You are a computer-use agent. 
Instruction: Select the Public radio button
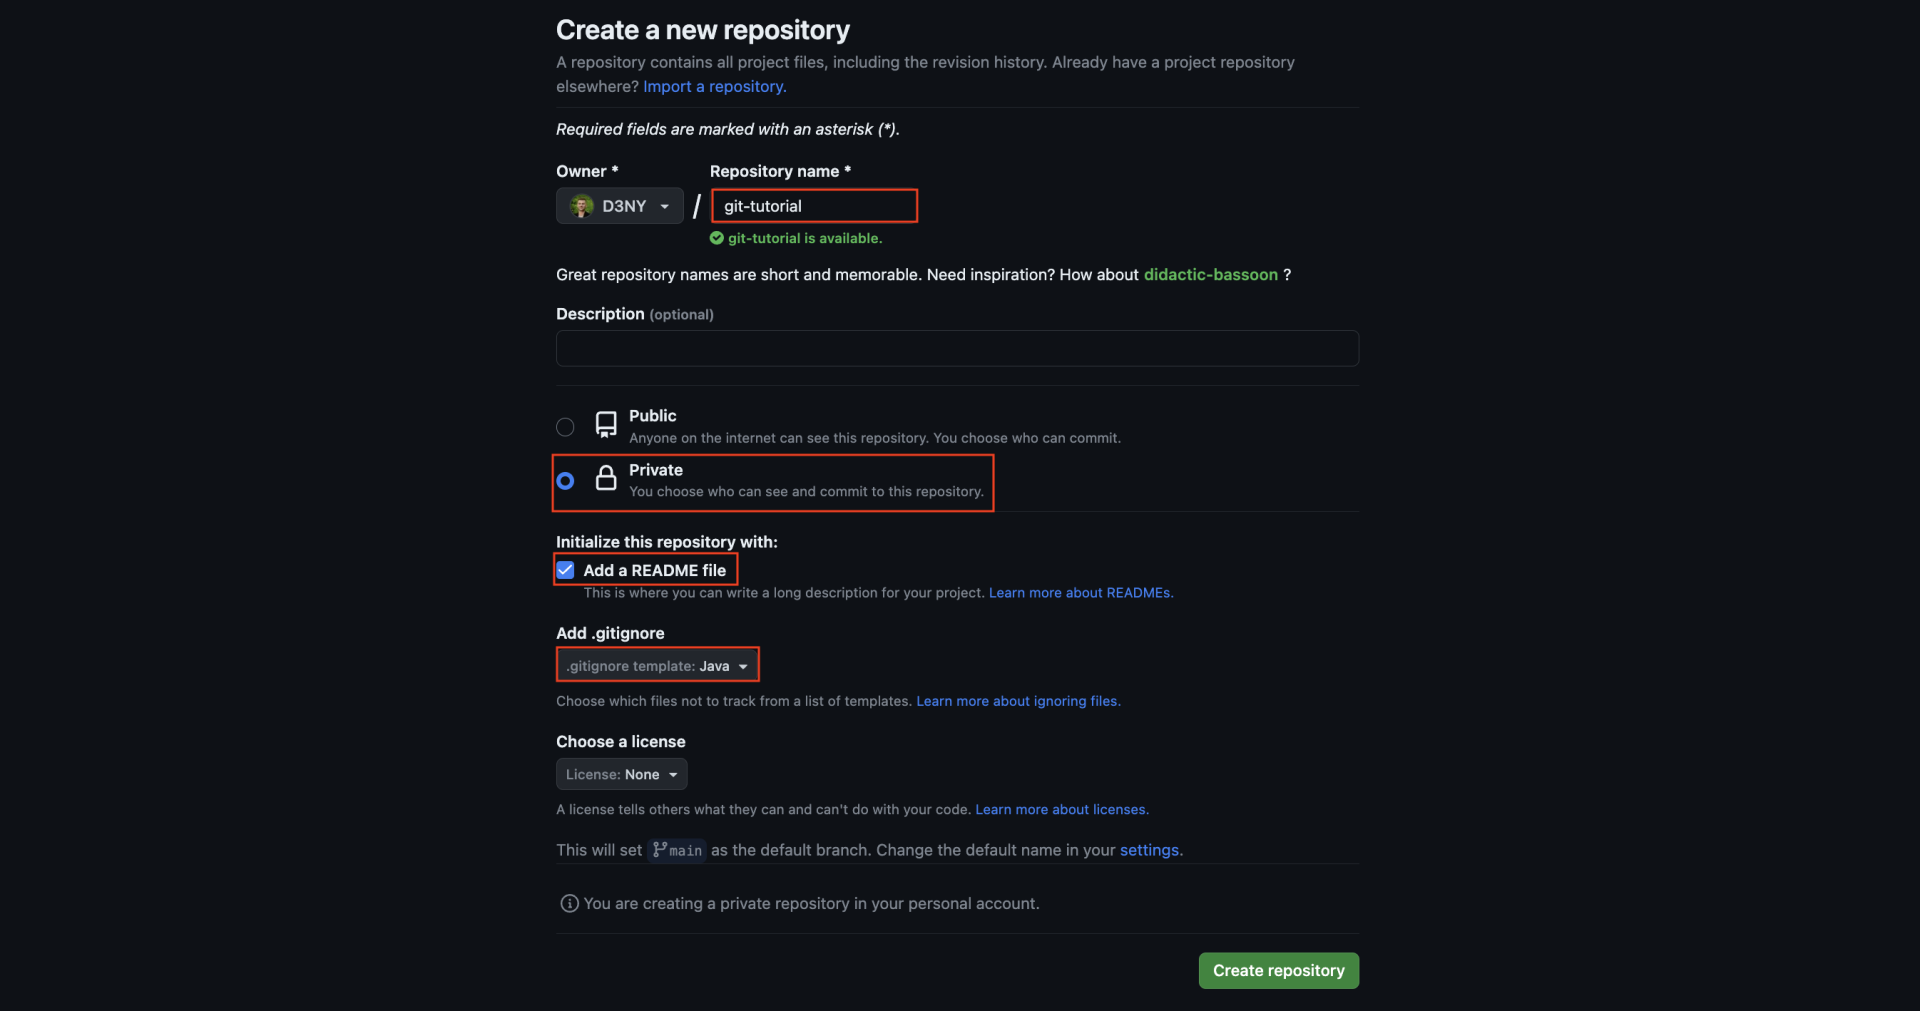(x=565, y=427)
